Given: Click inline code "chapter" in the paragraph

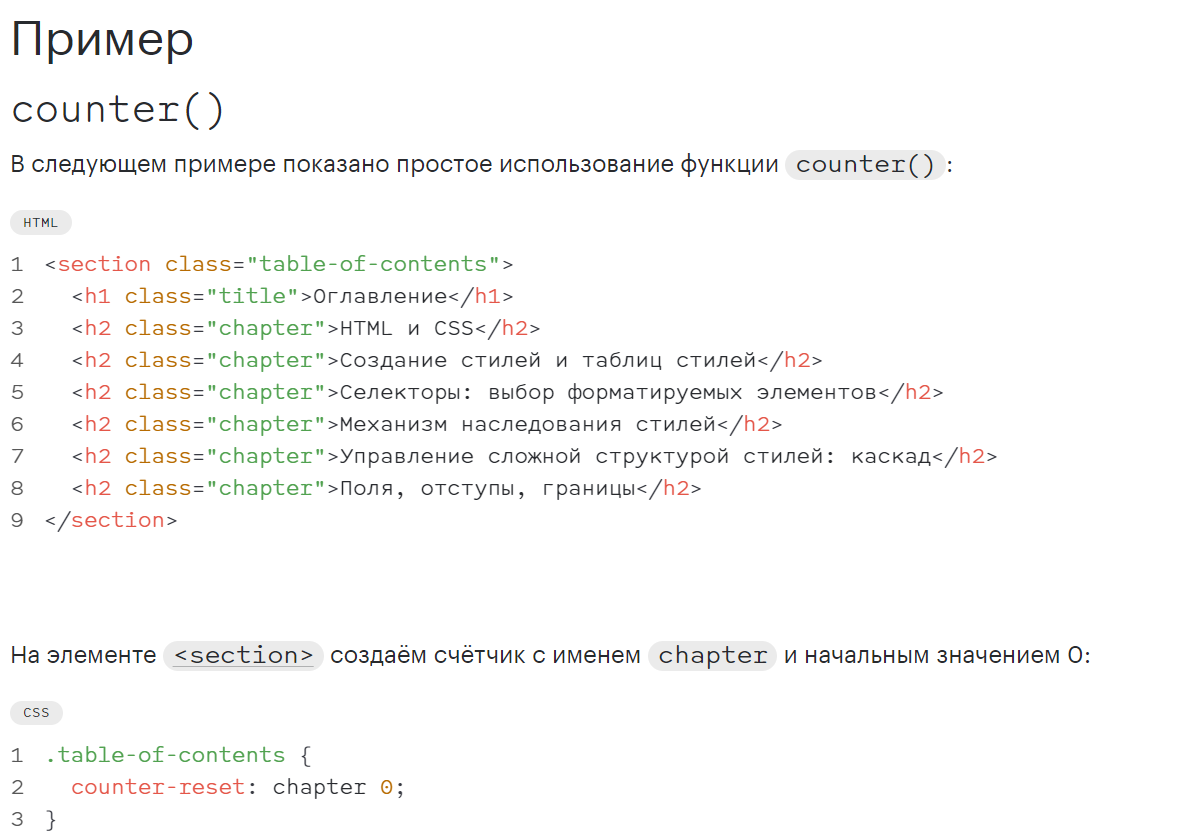Looking at the screenshot, I should coord(712,656).
